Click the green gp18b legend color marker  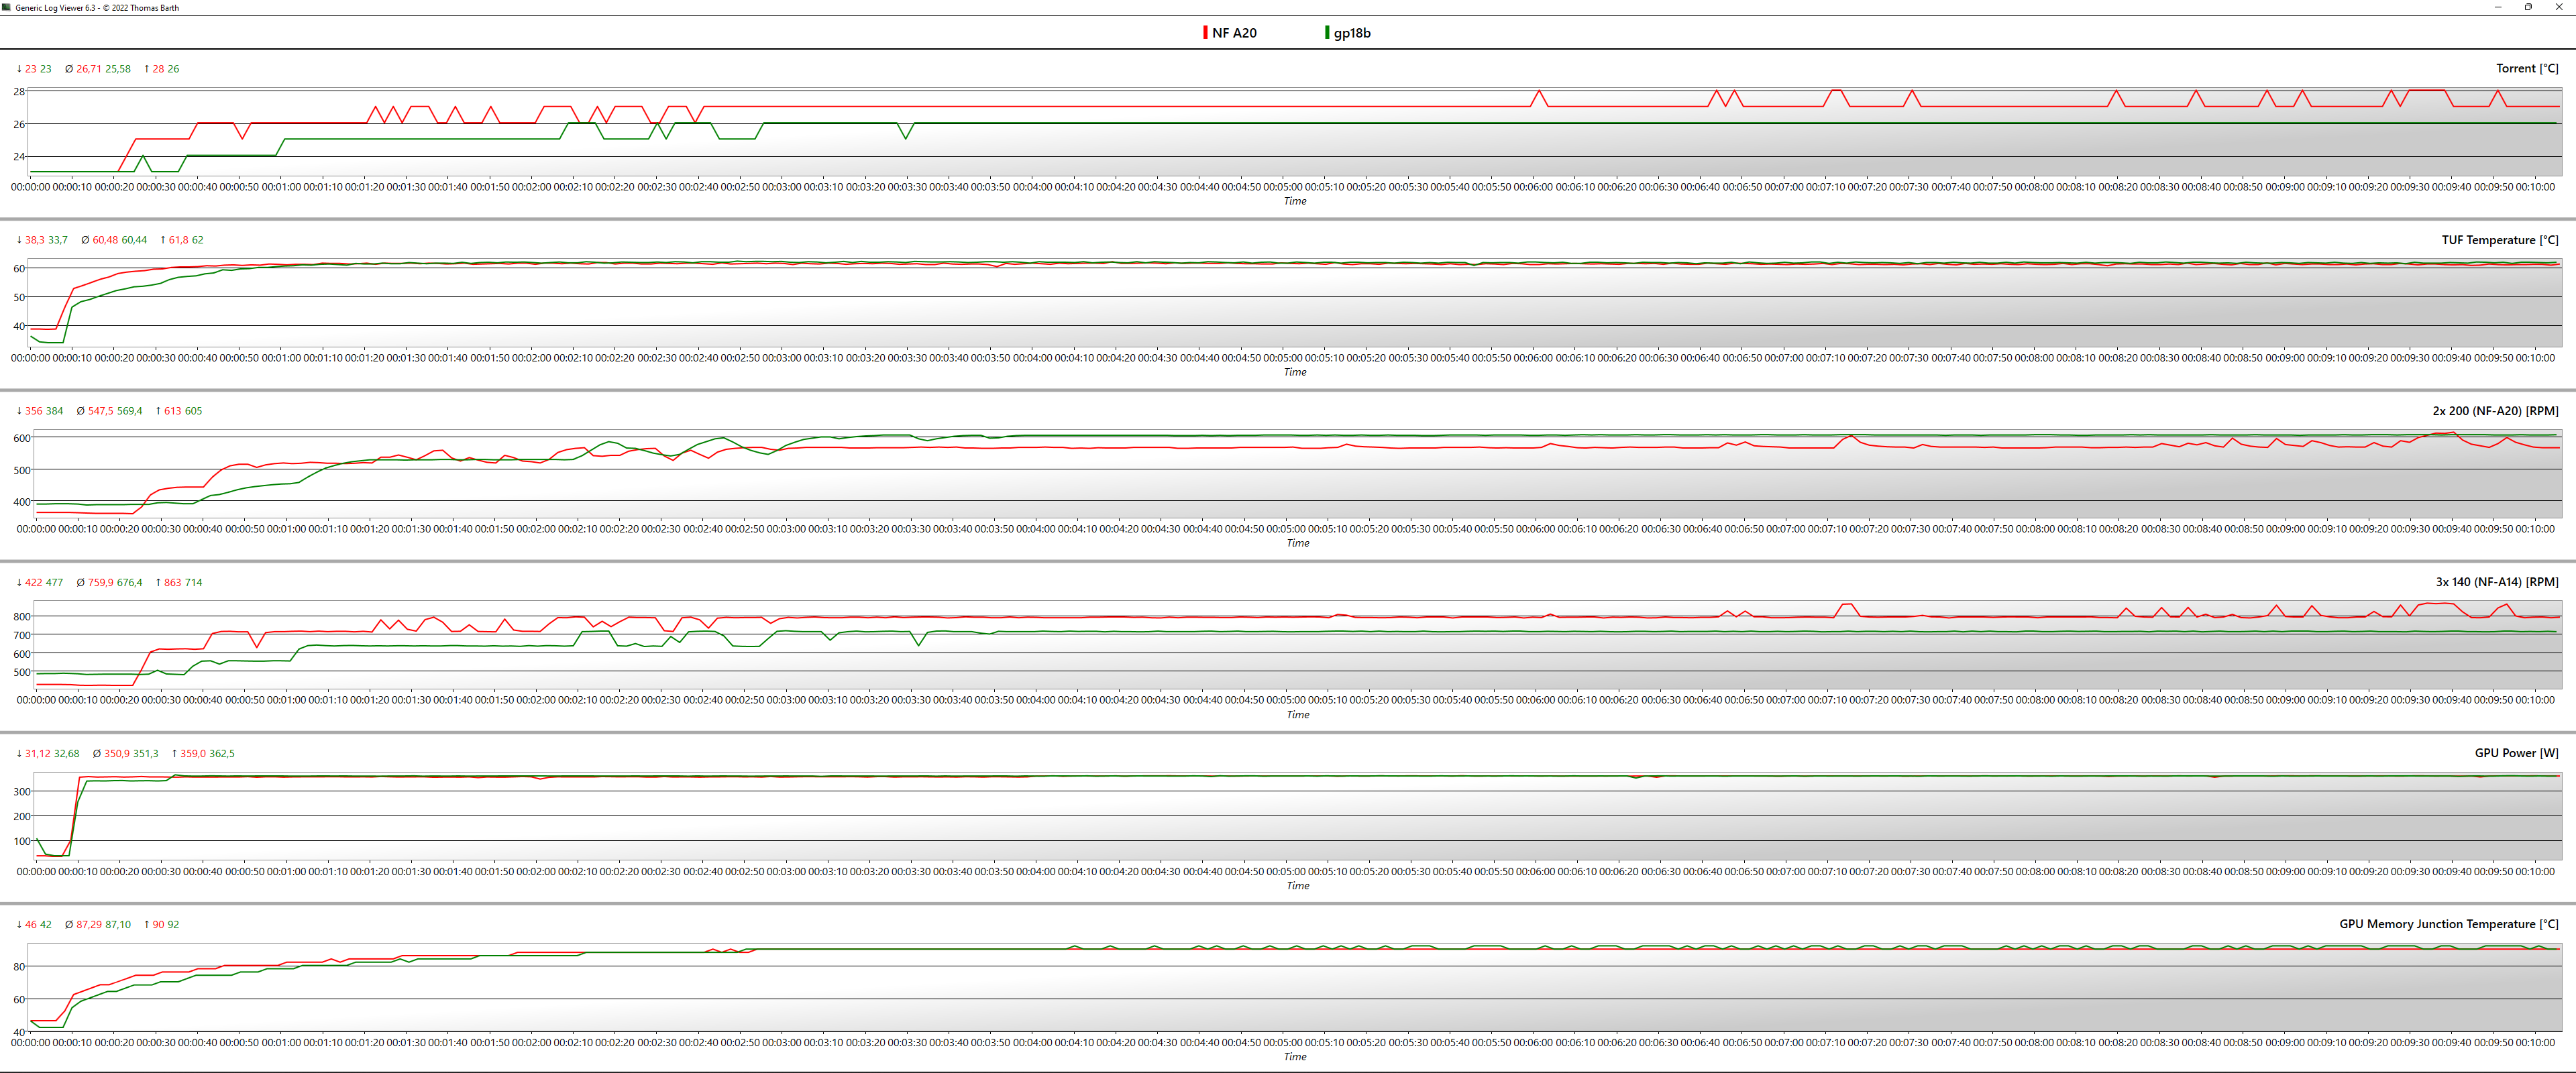[x=1327, y=33]
